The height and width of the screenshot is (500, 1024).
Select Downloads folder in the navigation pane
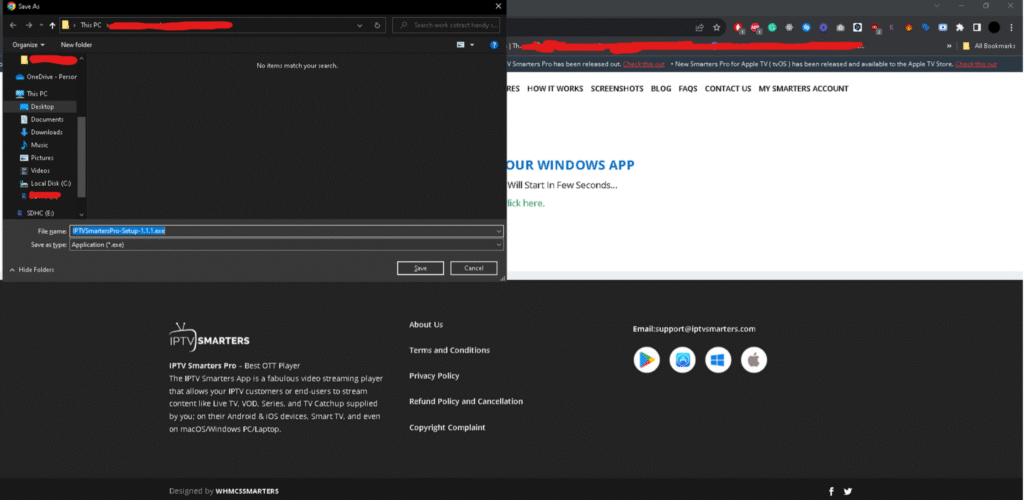click(46, 132)
